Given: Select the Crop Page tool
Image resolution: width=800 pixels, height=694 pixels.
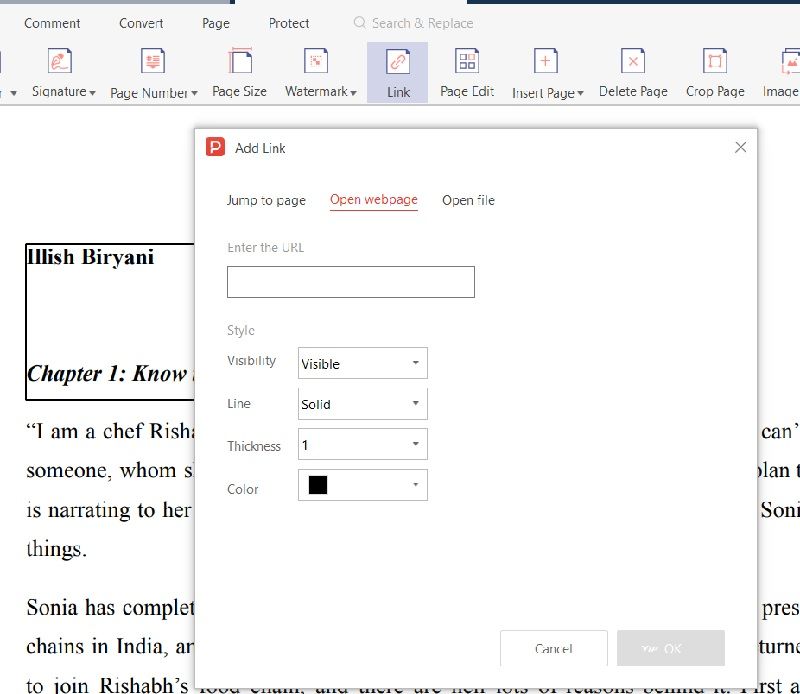Looking at the screenshot, I should (715, 72).
